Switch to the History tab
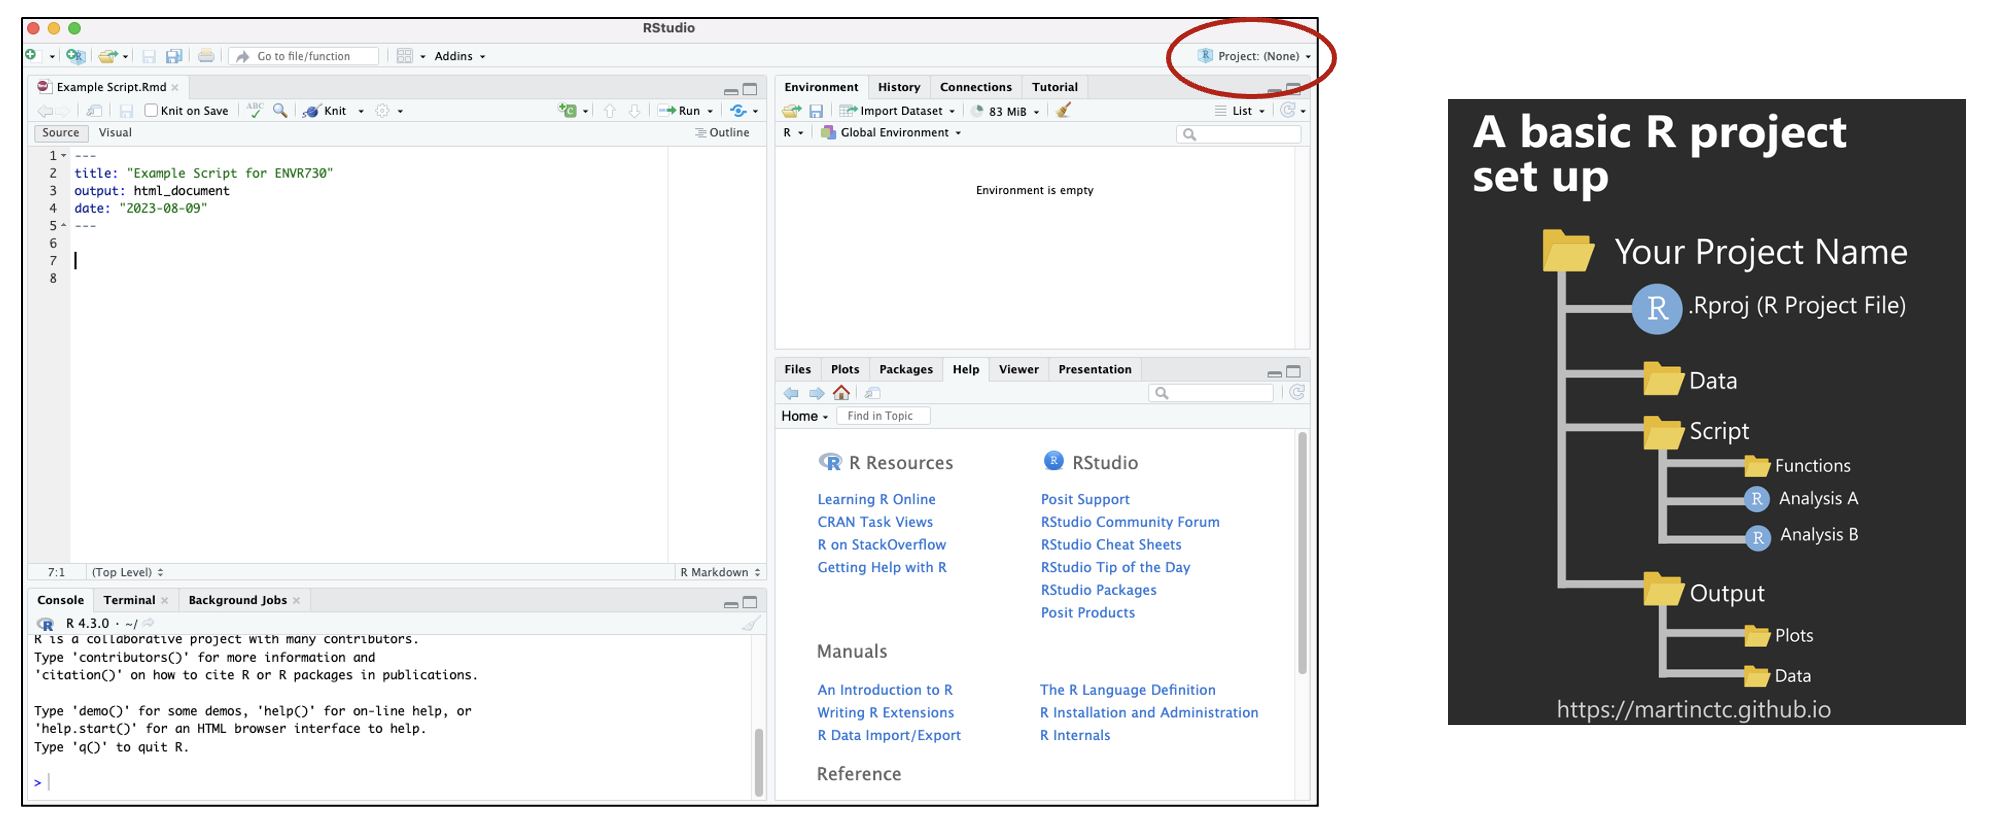The height and width of the screenshot is (826, 1994). pyautogui.click(x=898, y=87)
